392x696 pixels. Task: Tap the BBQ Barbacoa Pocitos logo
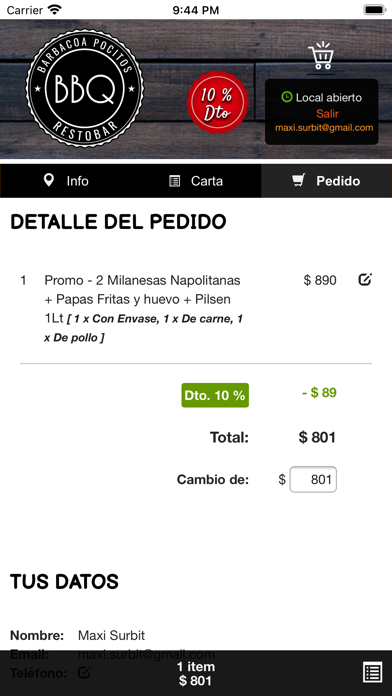coord(85,88)
